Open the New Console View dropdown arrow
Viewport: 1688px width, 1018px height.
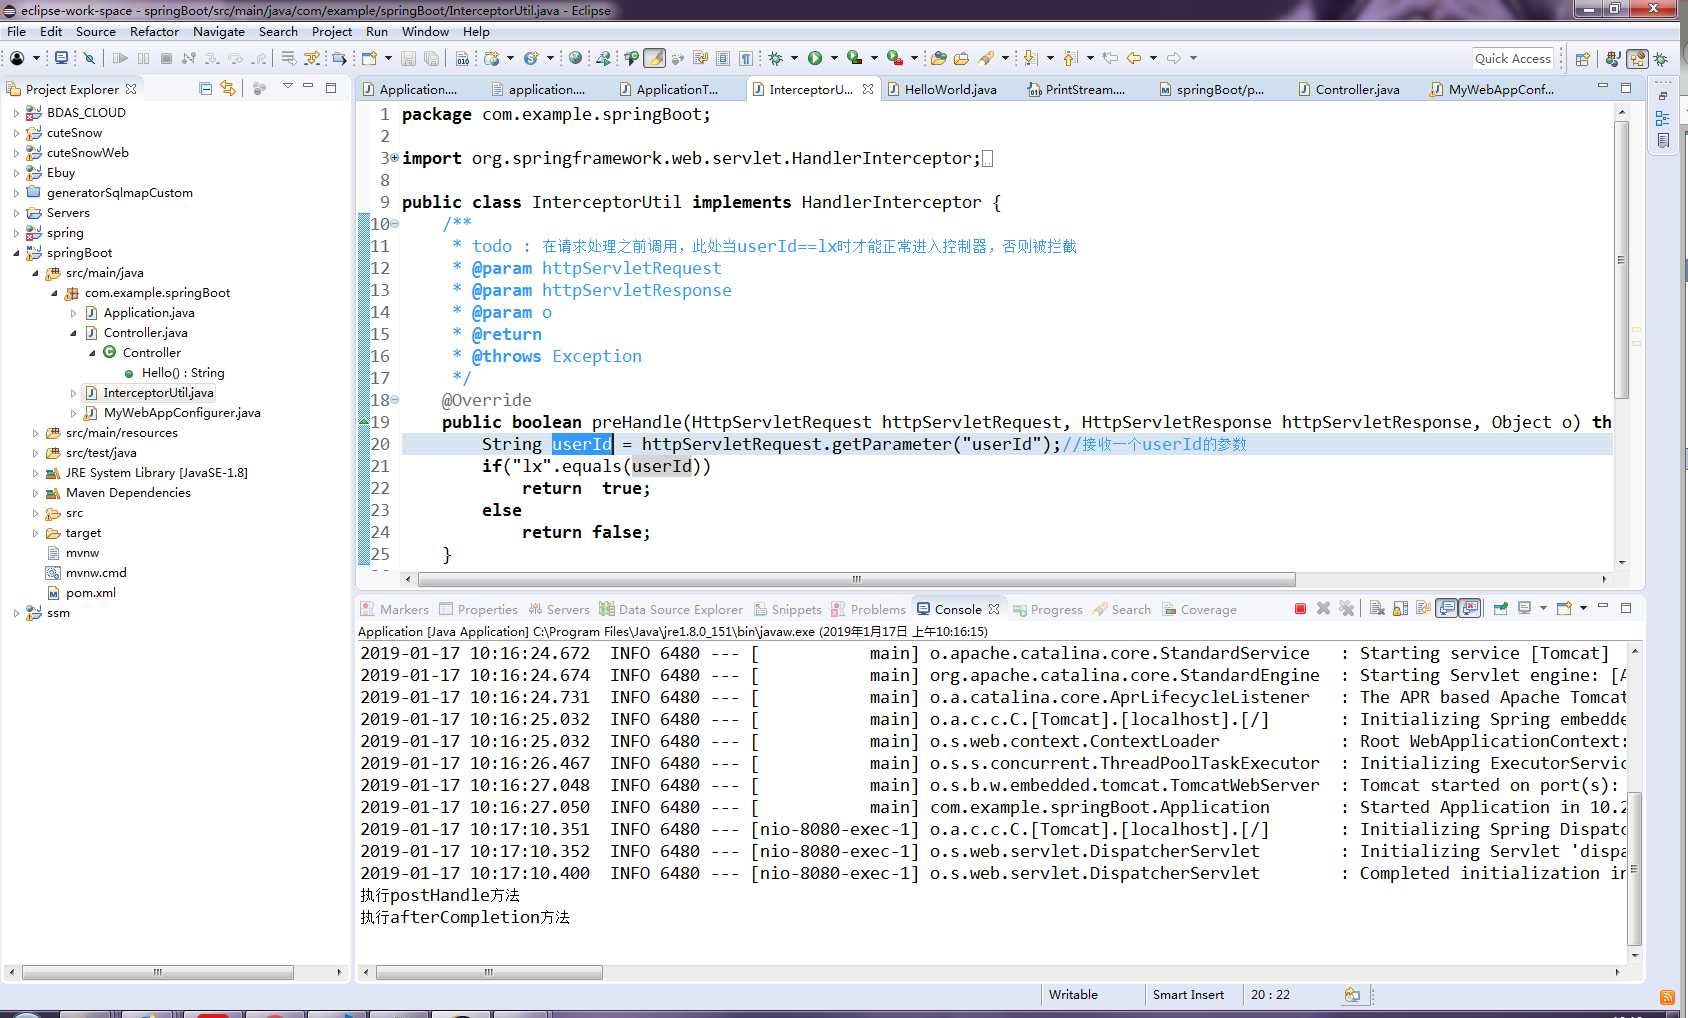coord(1583,608)
